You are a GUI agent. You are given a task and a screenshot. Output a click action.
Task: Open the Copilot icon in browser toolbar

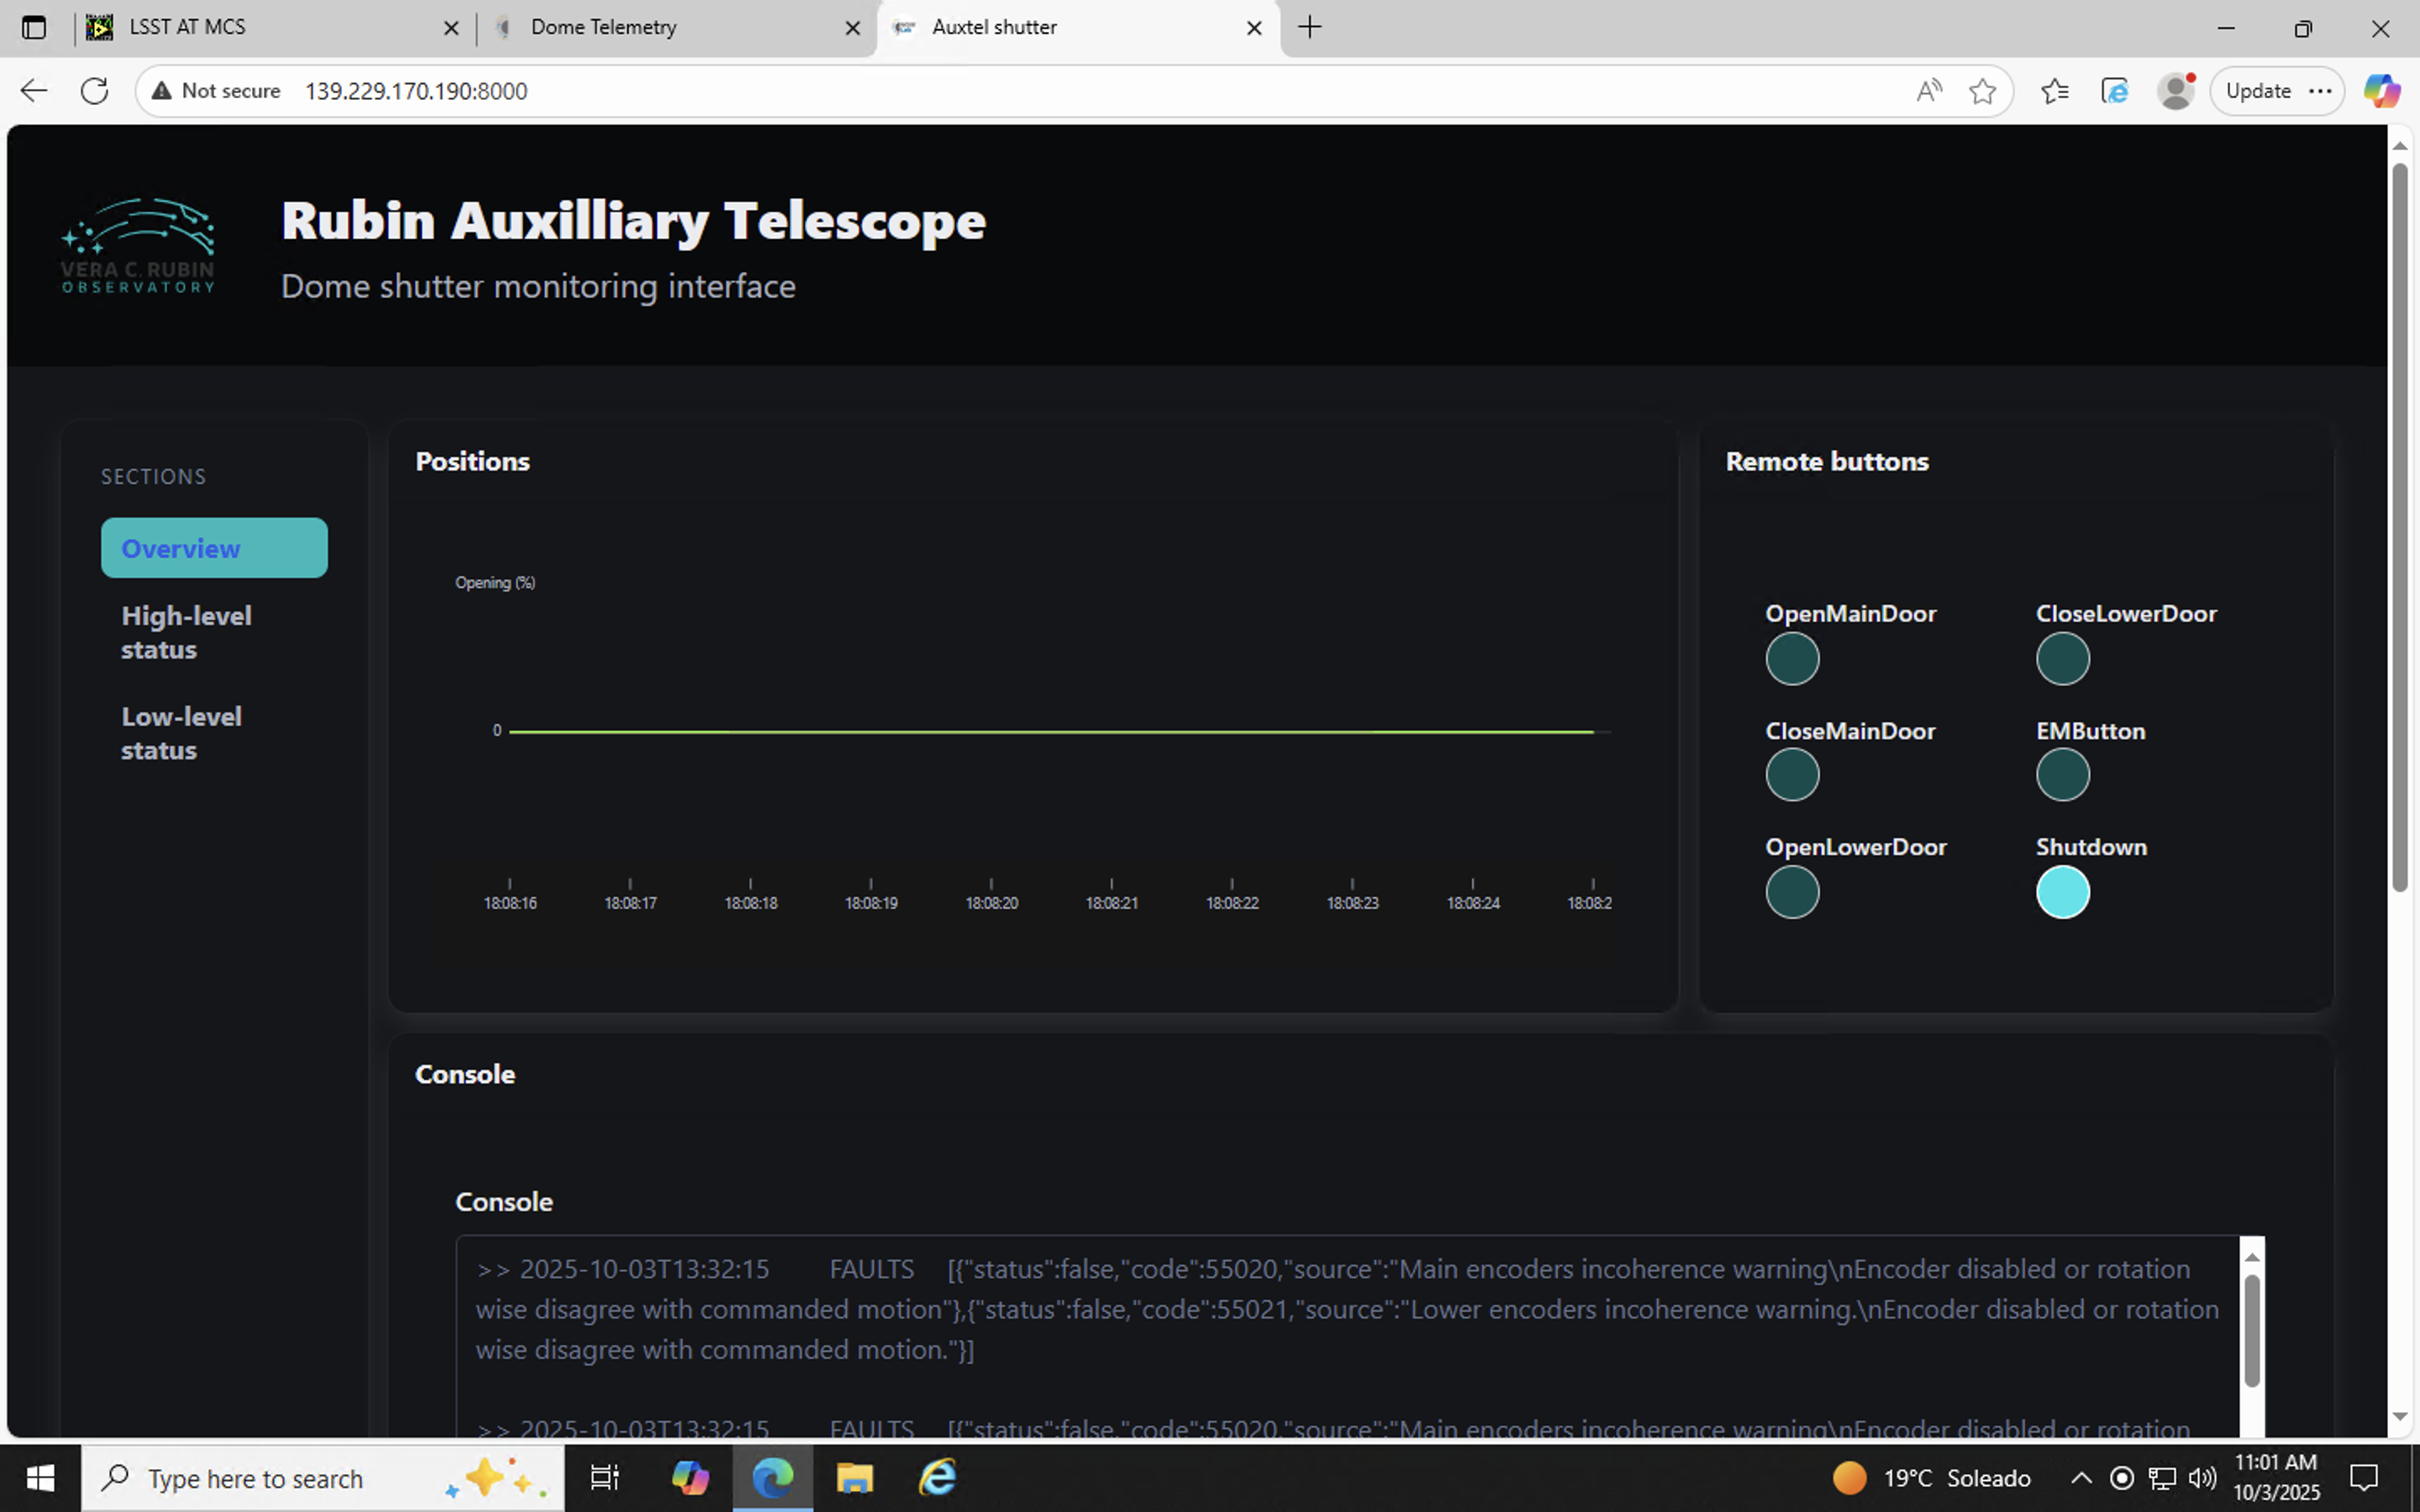(x=2381, y=91)
